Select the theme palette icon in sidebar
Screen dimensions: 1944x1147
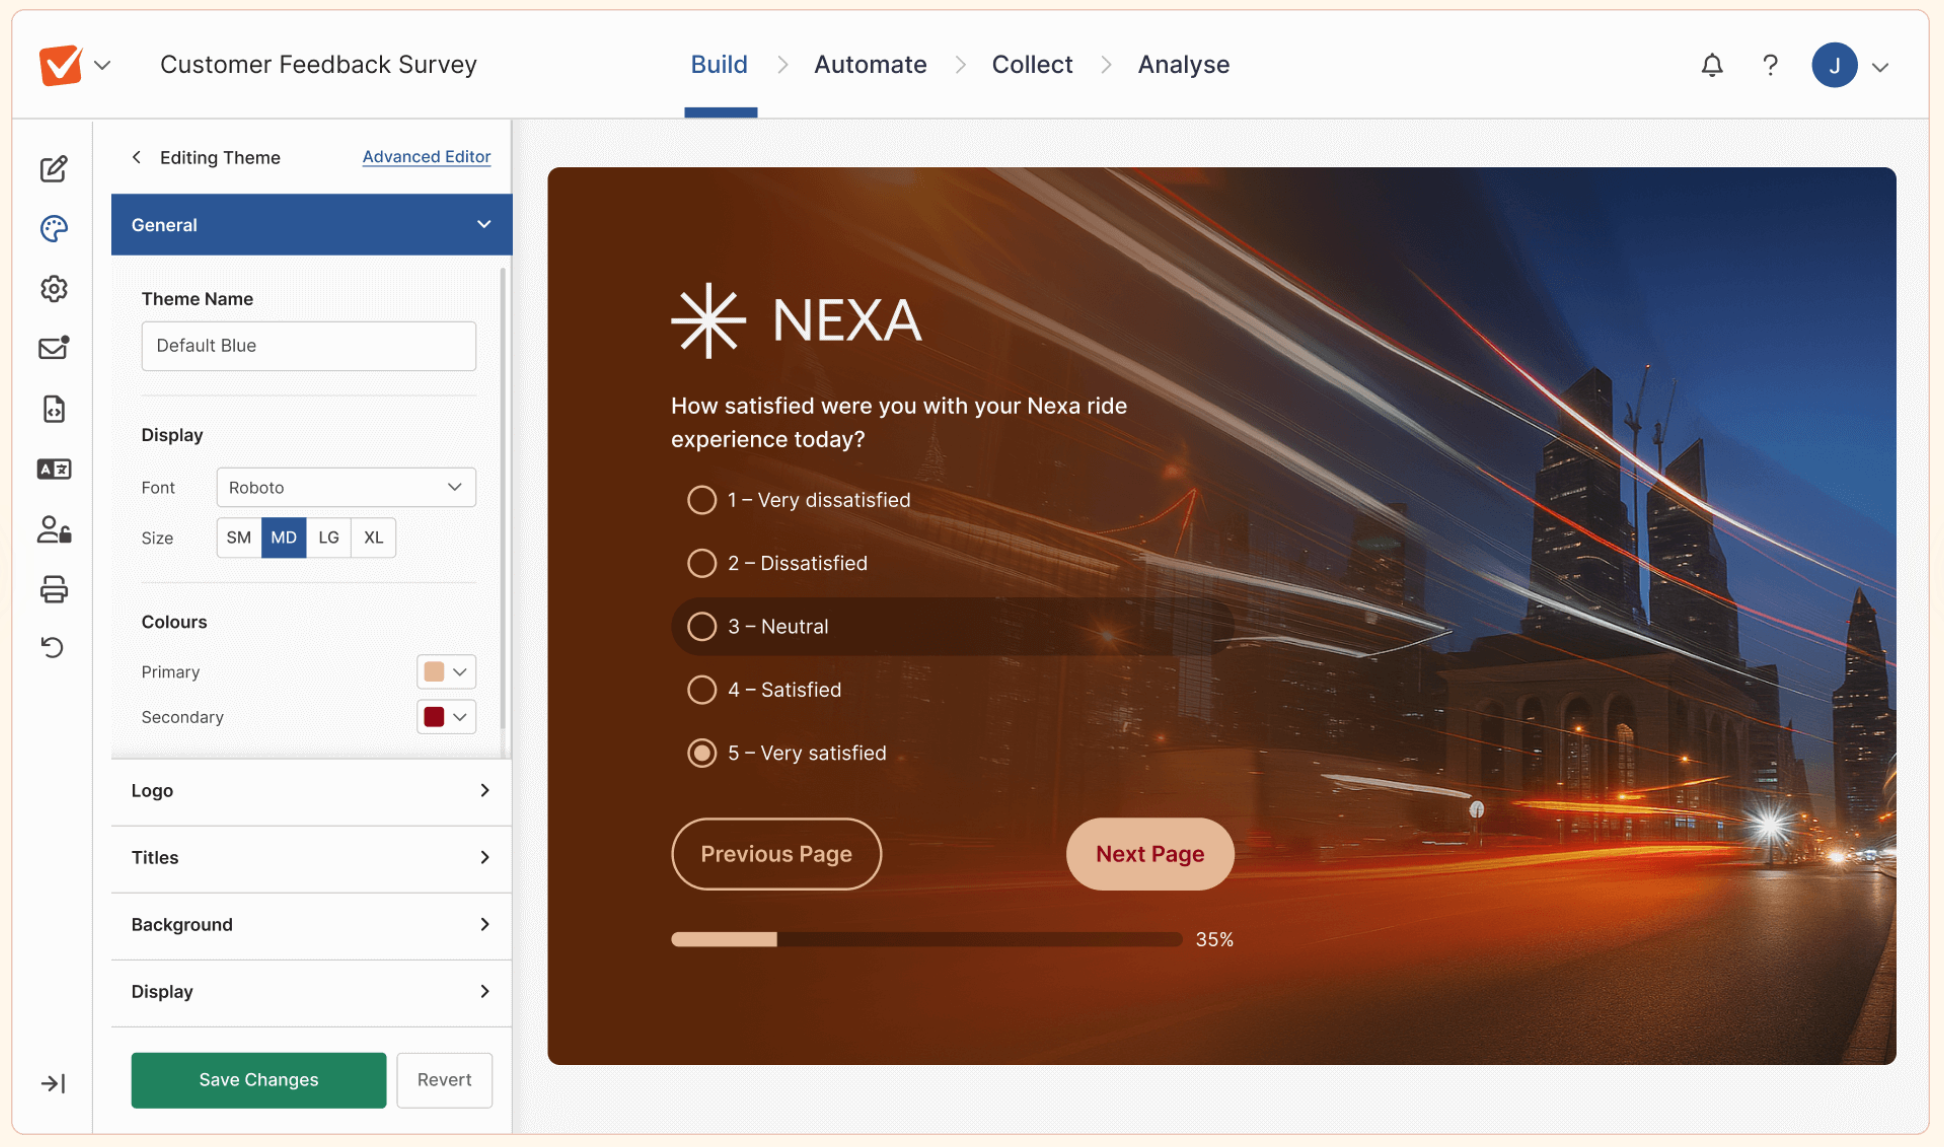(x=54, y=228)
